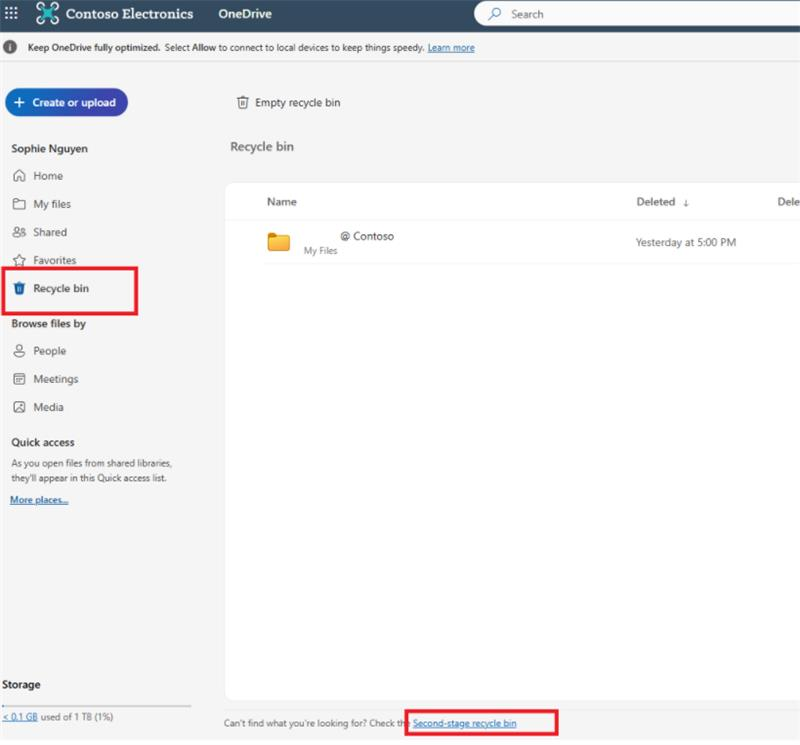Click the info icon in notification bar
This screenshot has height=745, width=800.
(10, 47)
